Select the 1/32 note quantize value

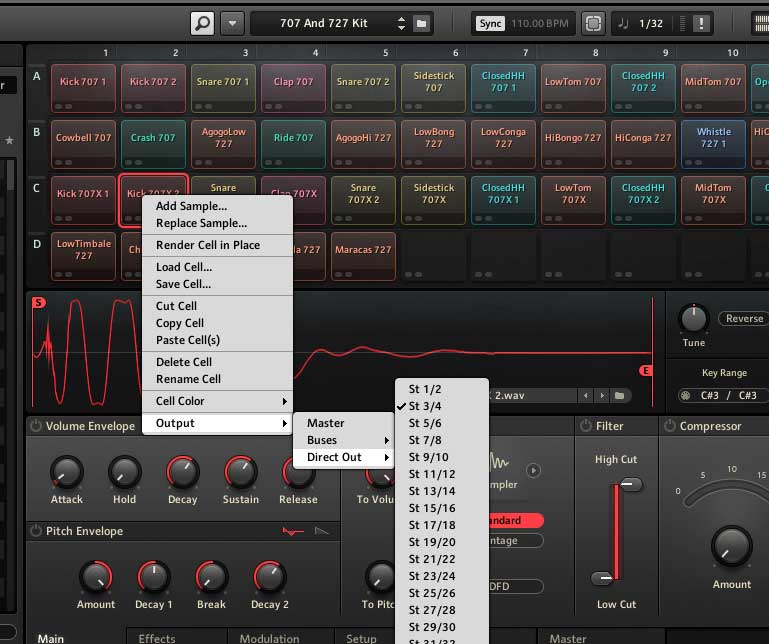coord(651,24)
